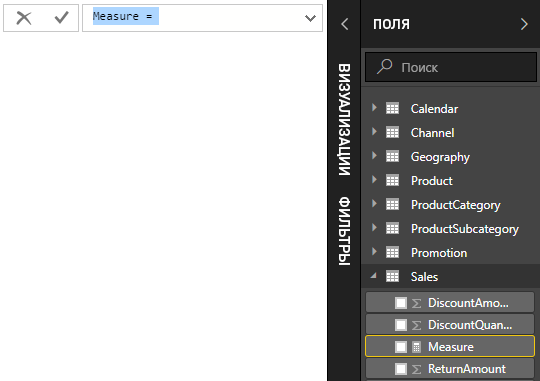Click the Measure calculator icon
540x381 pixels.
coord(416,347)
